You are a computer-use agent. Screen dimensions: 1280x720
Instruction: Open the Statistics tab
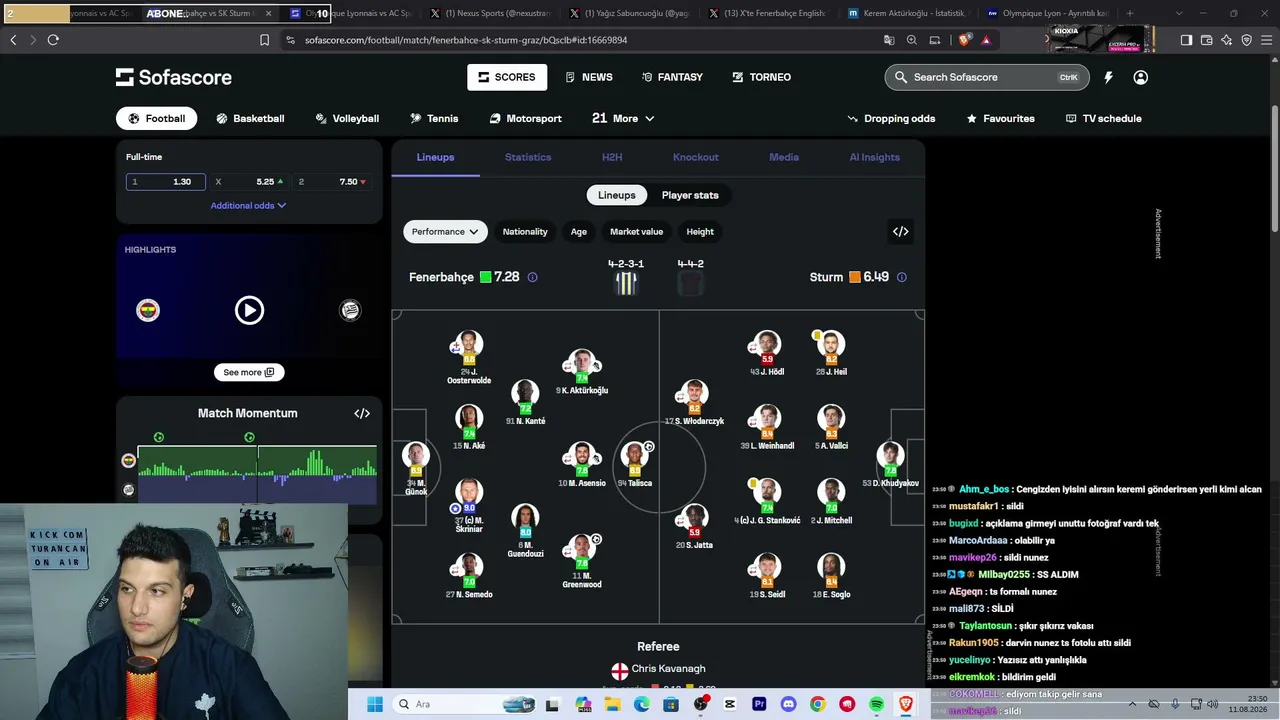528,157
